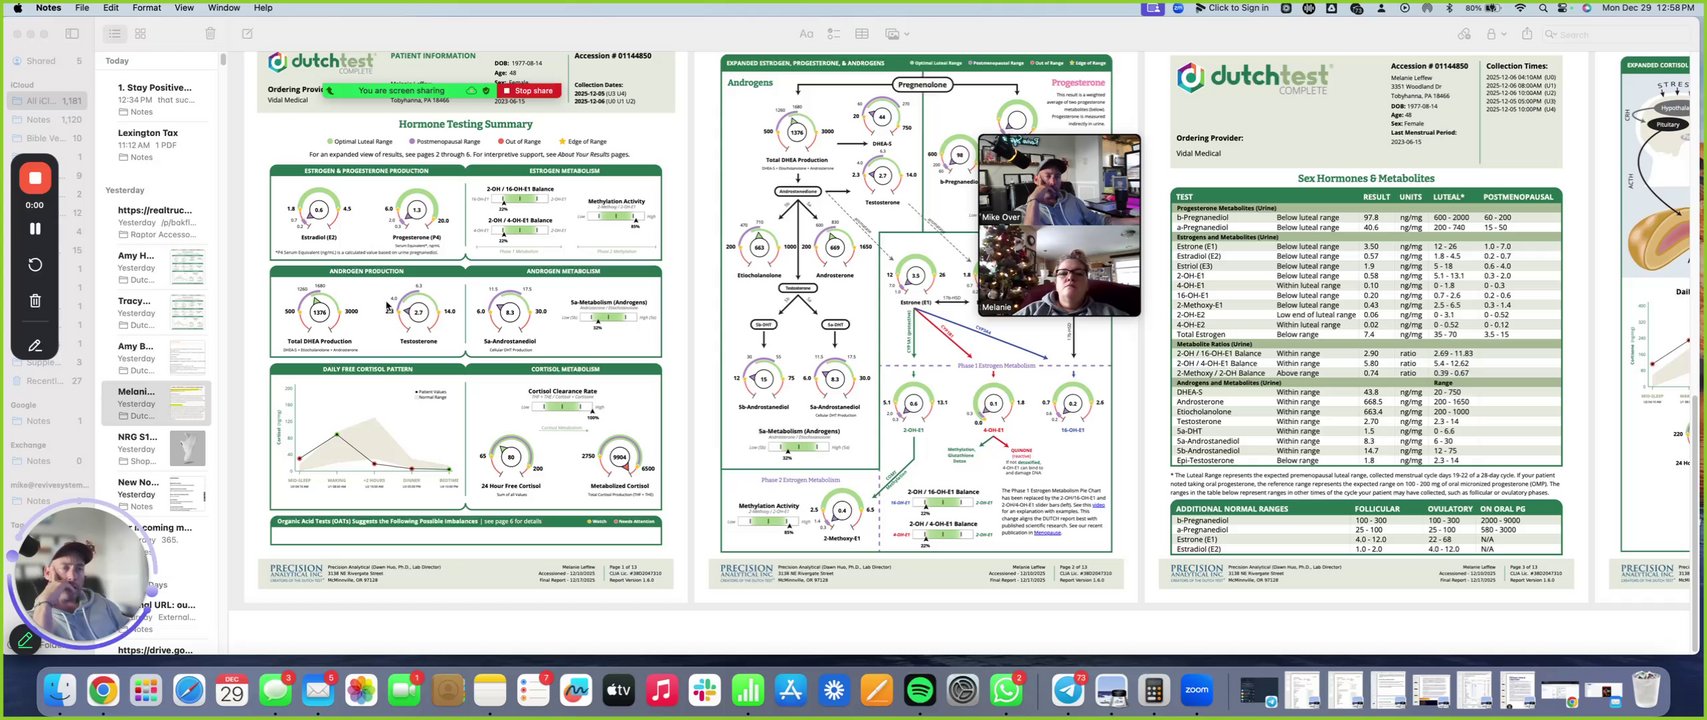Select the Notes folder under Exchange
The width and height of the screenshot is (1707, 720).
click(48, 461)
